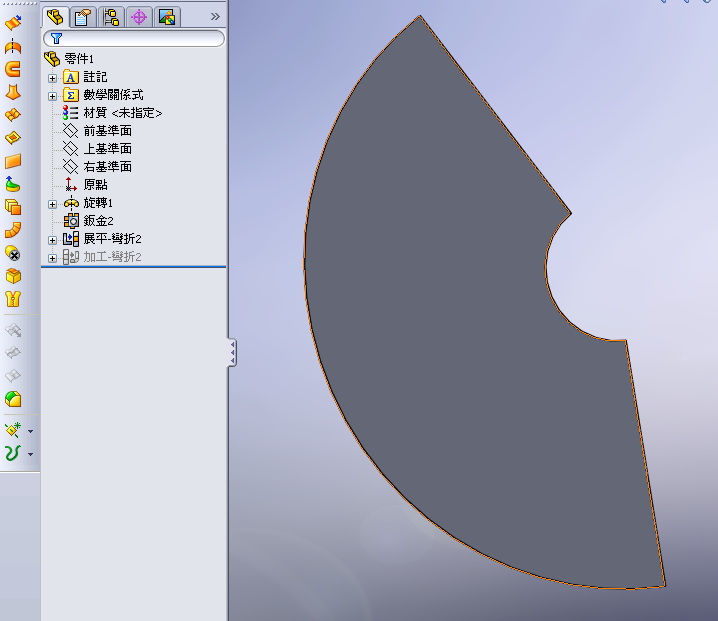
Task: Switch to DisplayManager tab
Action: (x=167, y=17)
